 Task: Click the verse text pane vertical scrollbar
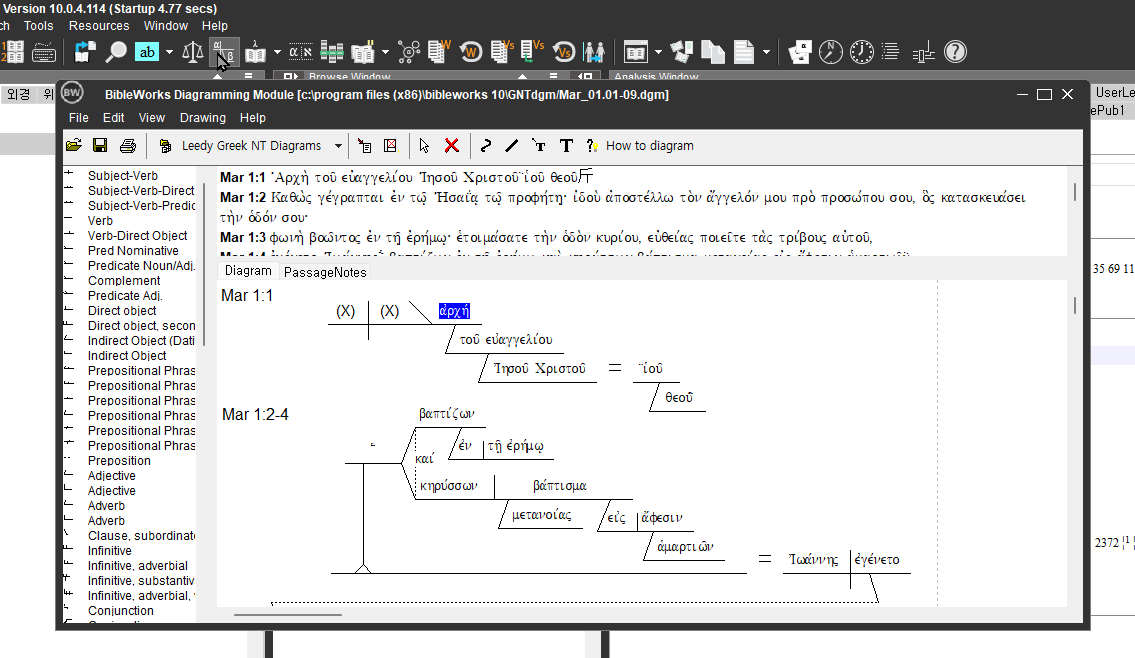coord(1074,192)
